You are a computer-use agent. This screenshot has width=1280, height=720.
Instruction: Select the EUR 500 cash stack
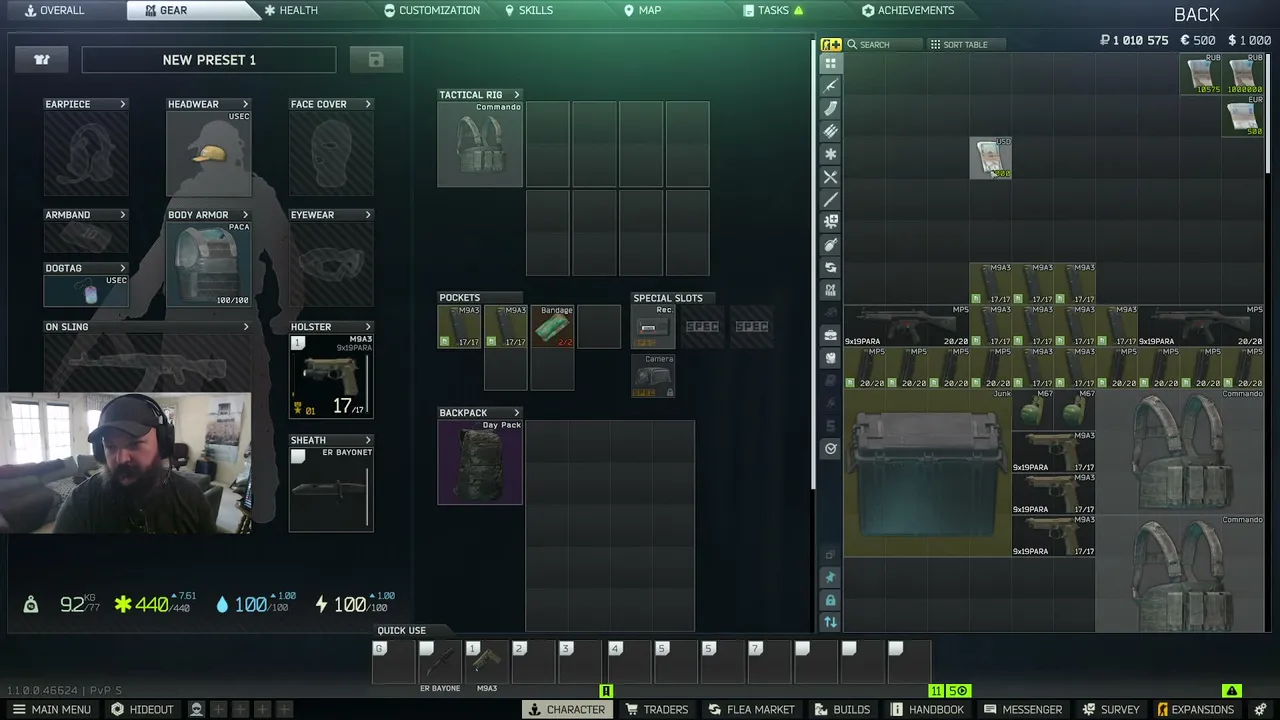1245,116
